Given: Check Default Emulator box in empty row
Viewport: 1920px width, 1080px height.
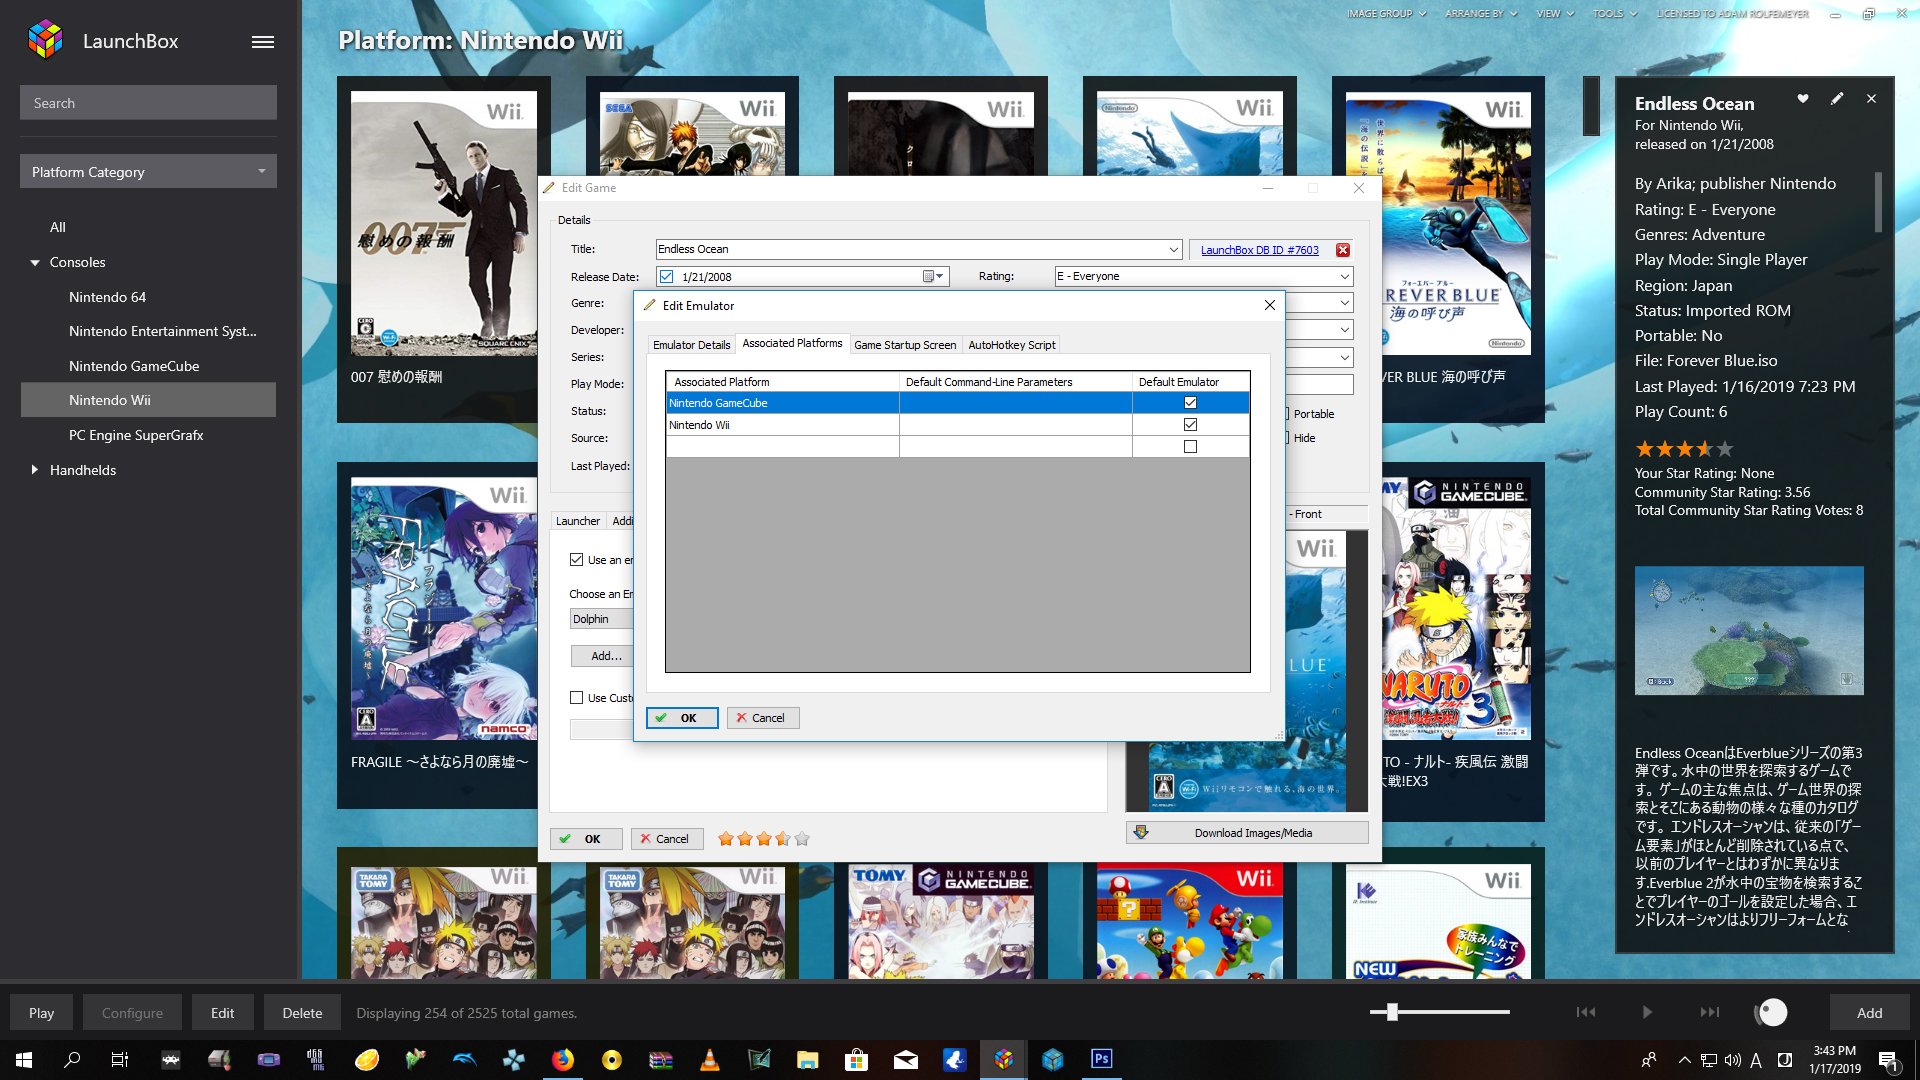Looking at the screenshot, I should 1190,447.
